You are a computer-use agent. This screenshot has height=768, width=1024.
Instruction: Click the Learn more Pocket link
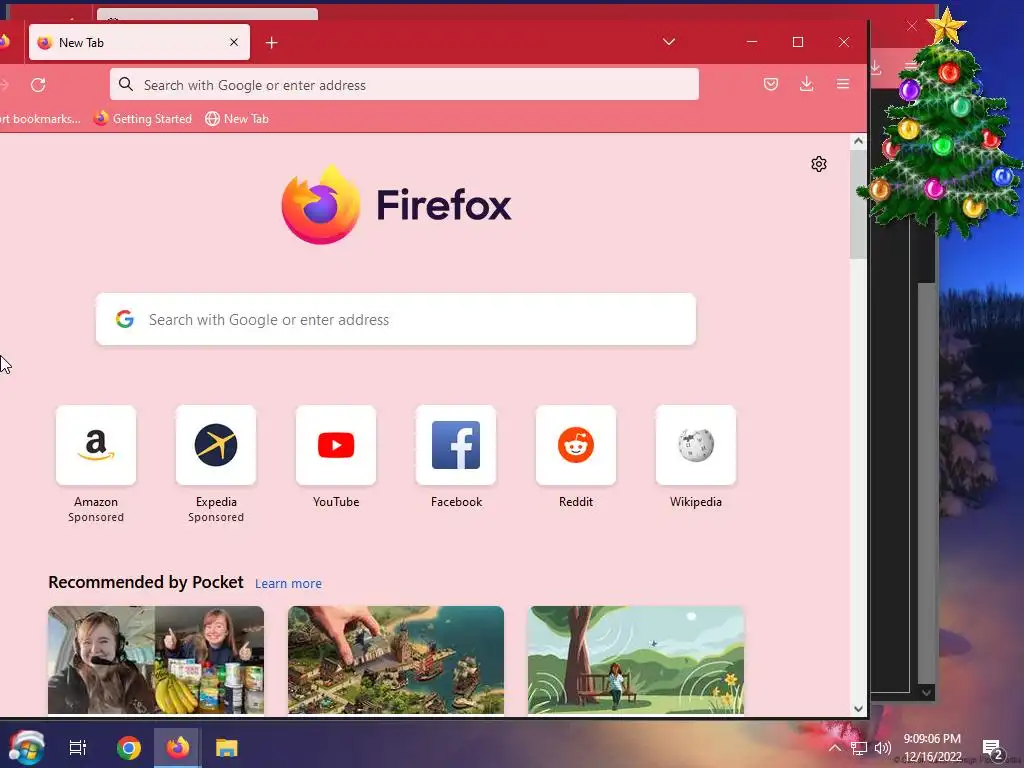pos(288,584)
